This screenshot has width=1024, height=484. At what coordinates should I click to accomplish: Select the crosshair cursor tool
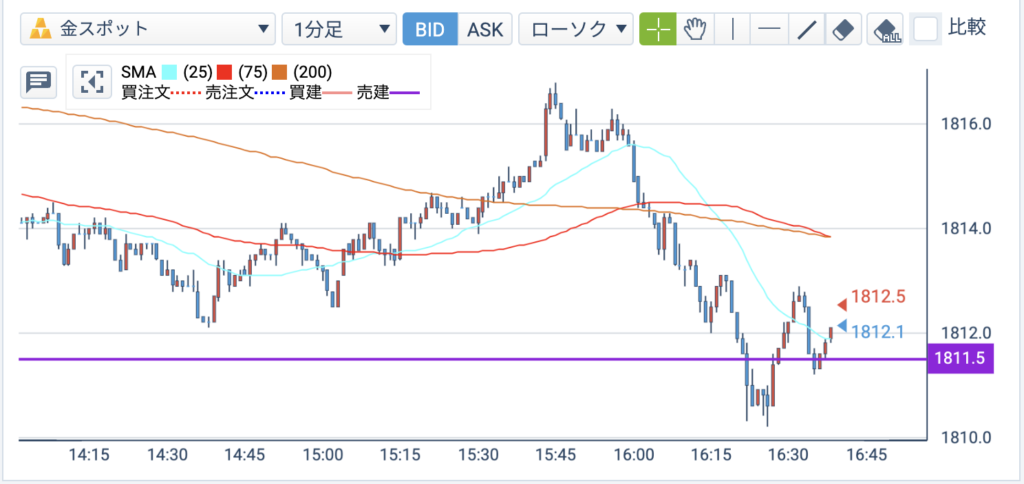click(x=658, y=29)
